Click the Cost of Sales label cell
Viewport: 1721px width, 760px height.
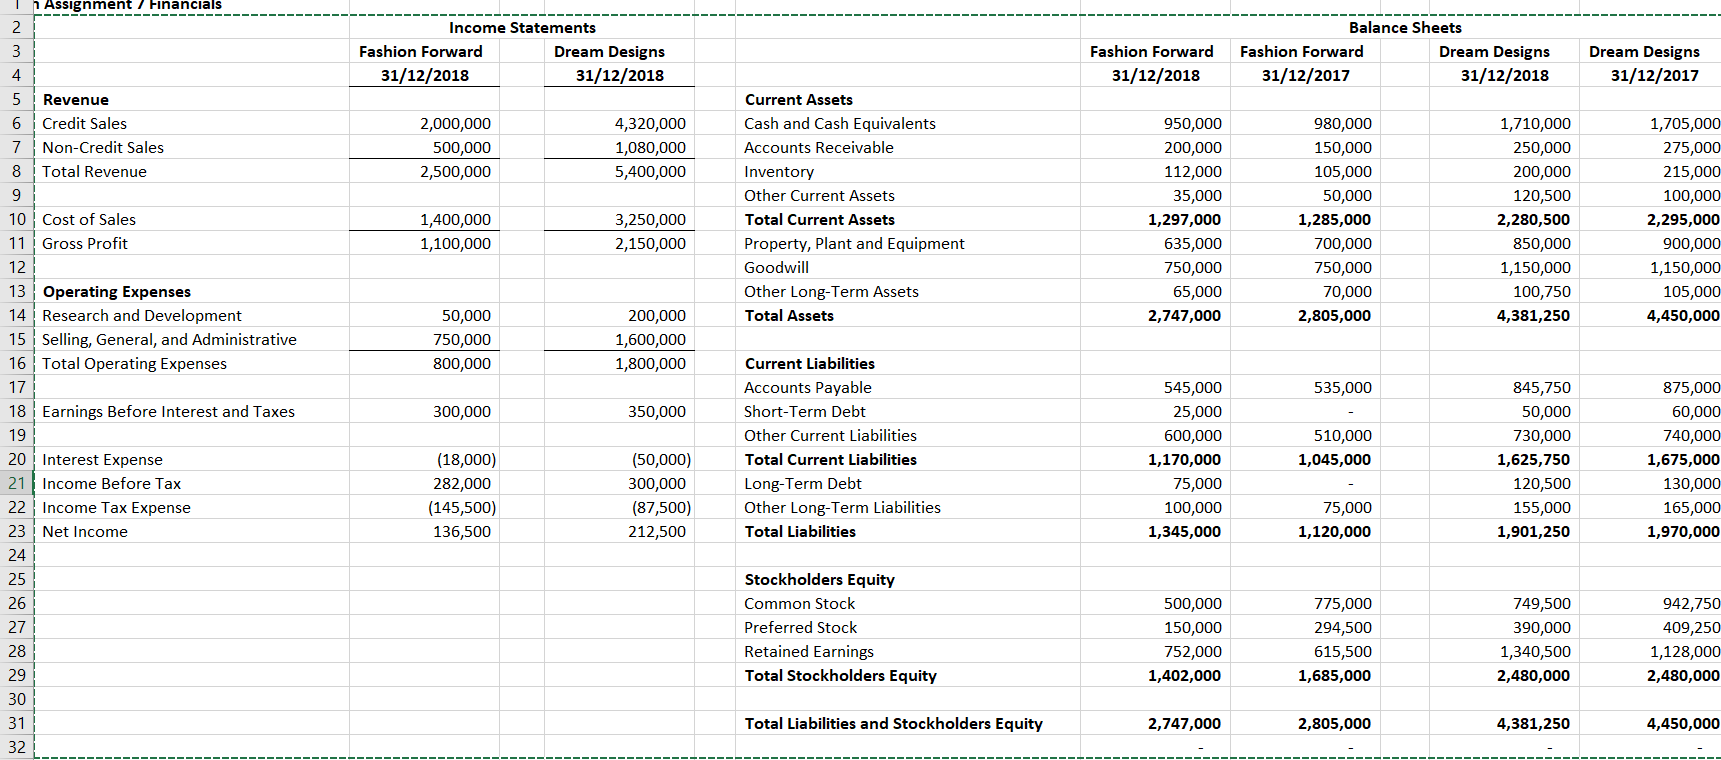tap(192, 219)
